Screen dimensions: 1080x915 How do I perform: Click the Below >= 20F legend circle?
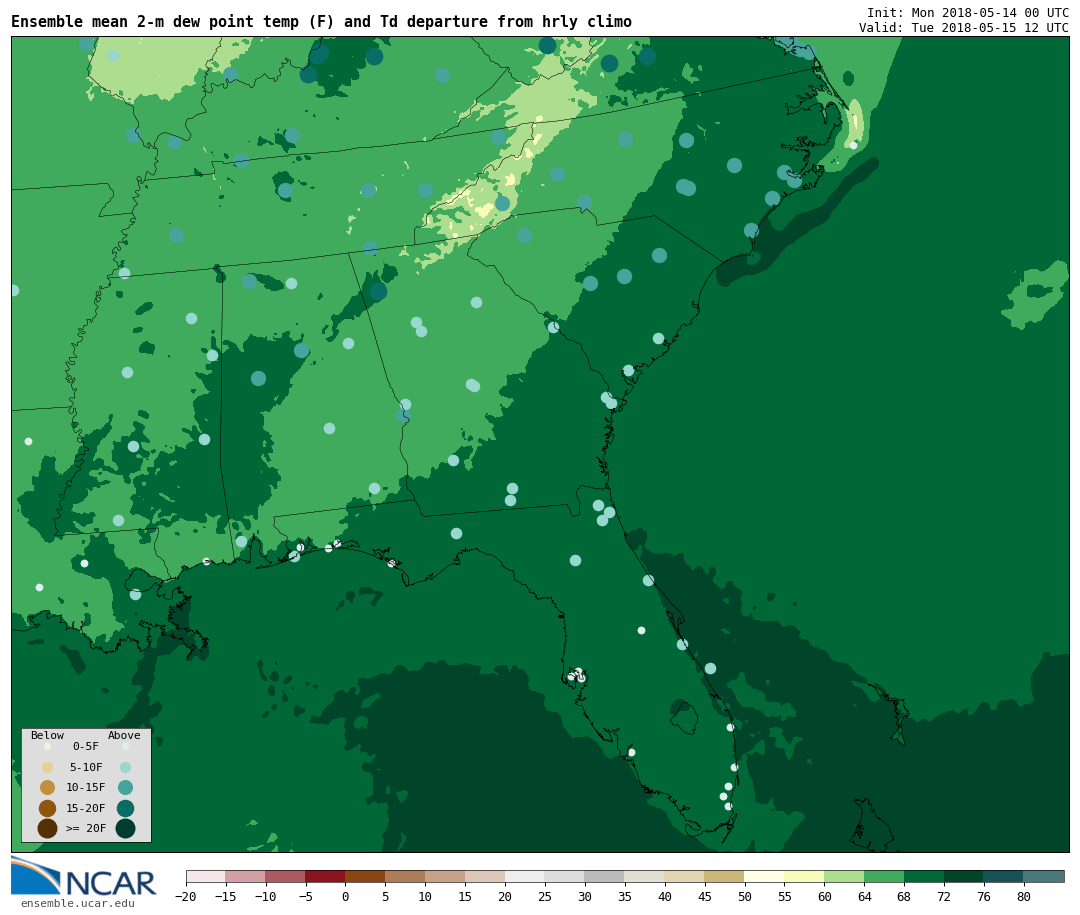point(48,828)
